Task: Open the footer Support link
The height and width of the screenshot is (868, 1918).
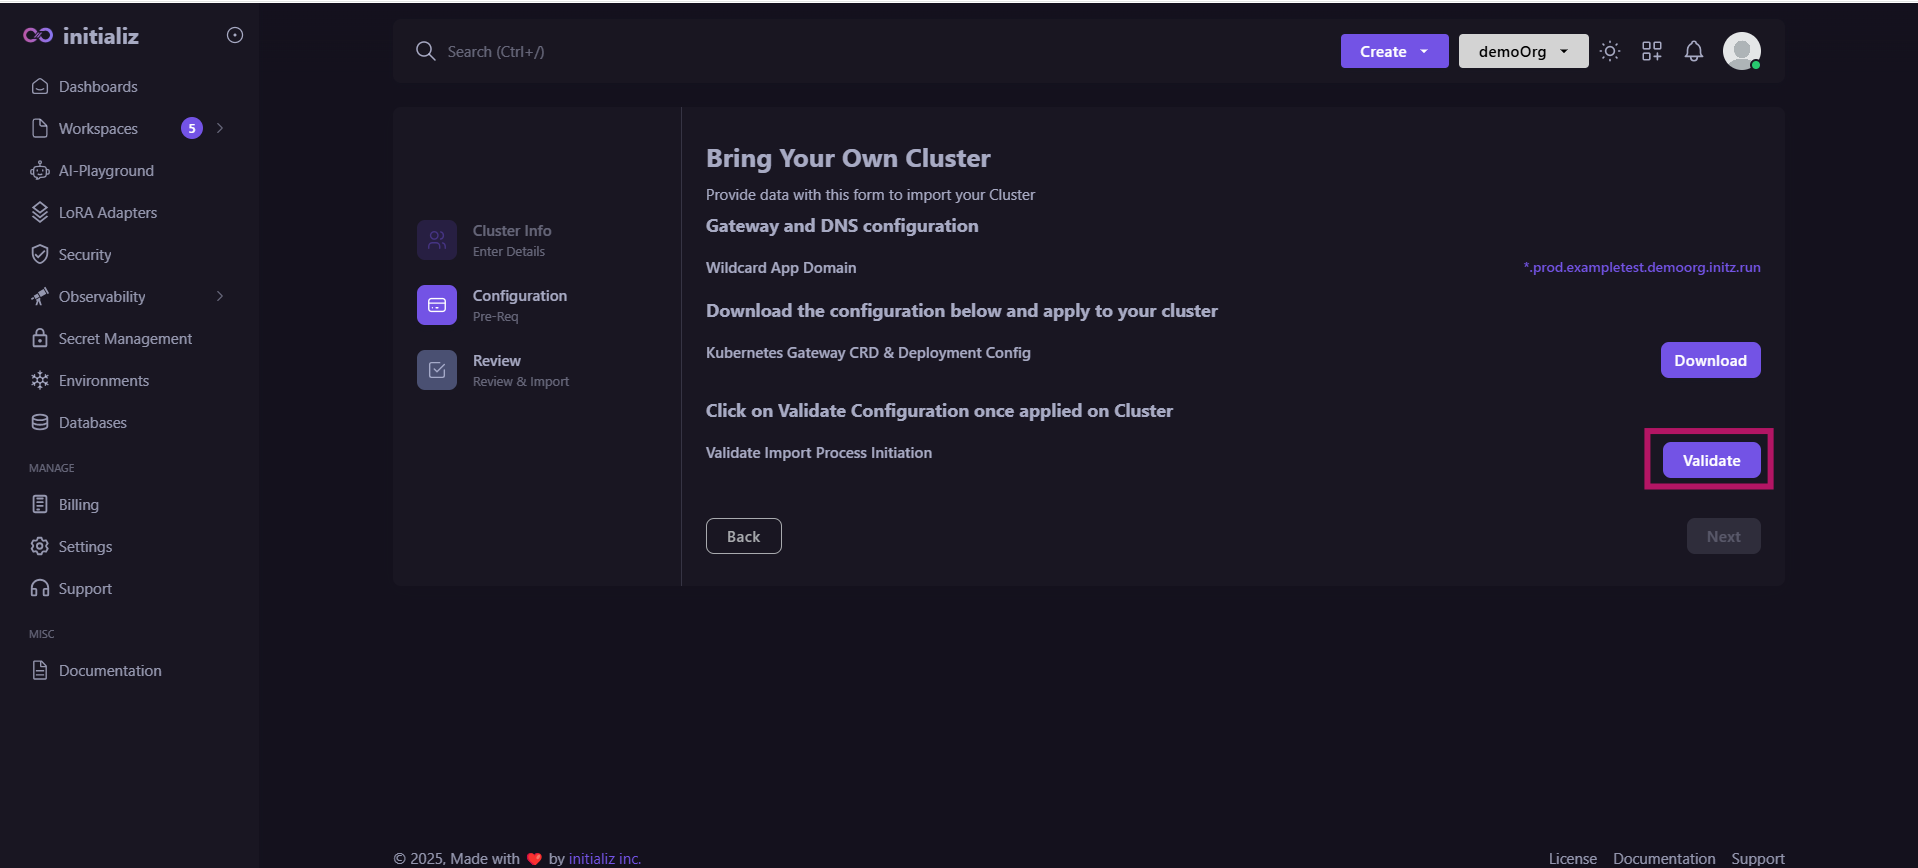Action: (1758, 859)
